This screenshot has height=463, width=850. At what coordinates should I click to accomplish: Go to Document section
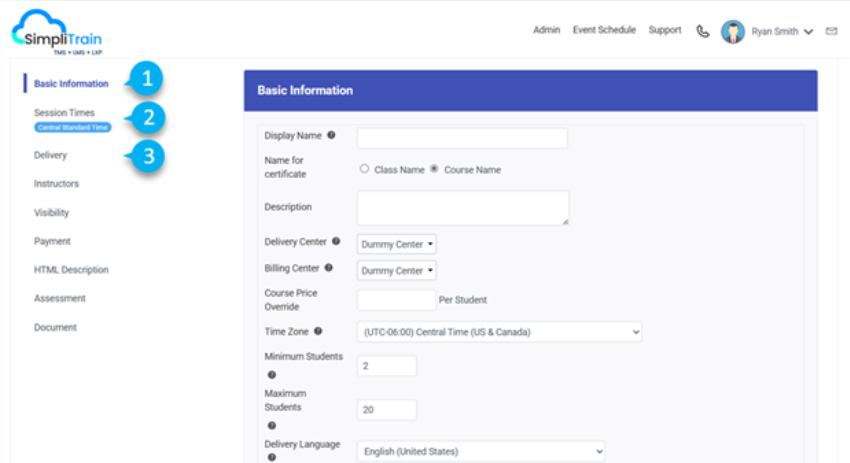coord(55,327)
